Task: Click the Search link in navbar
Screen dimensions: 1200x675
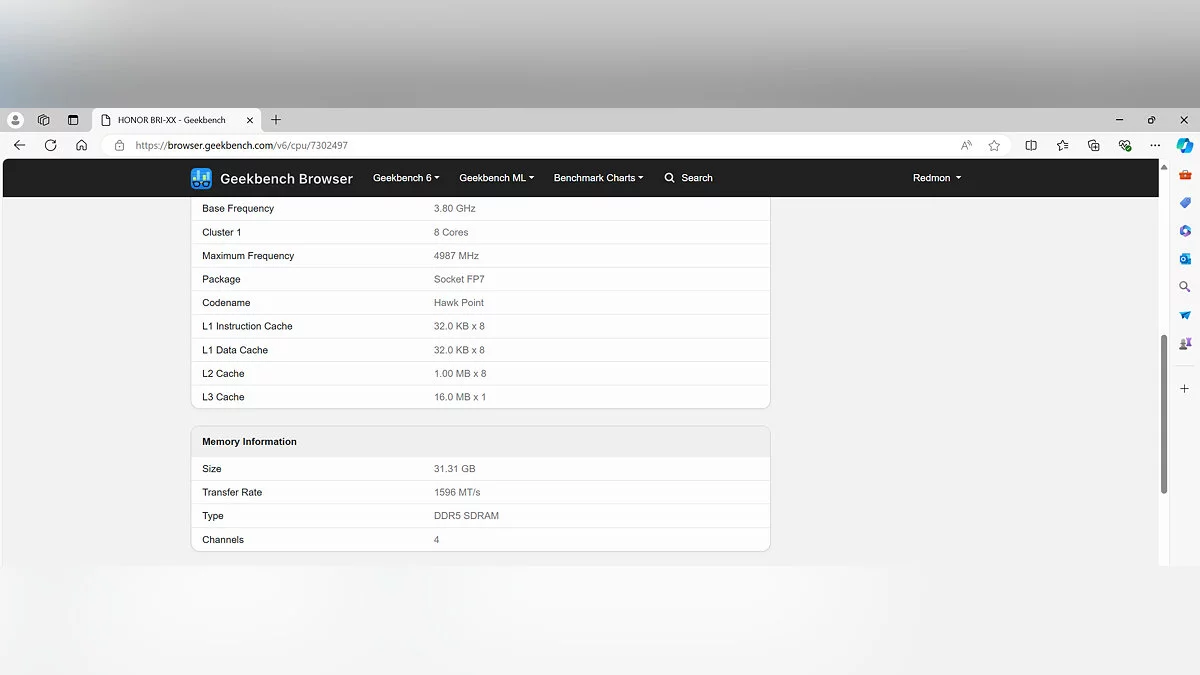Action: 689,178
